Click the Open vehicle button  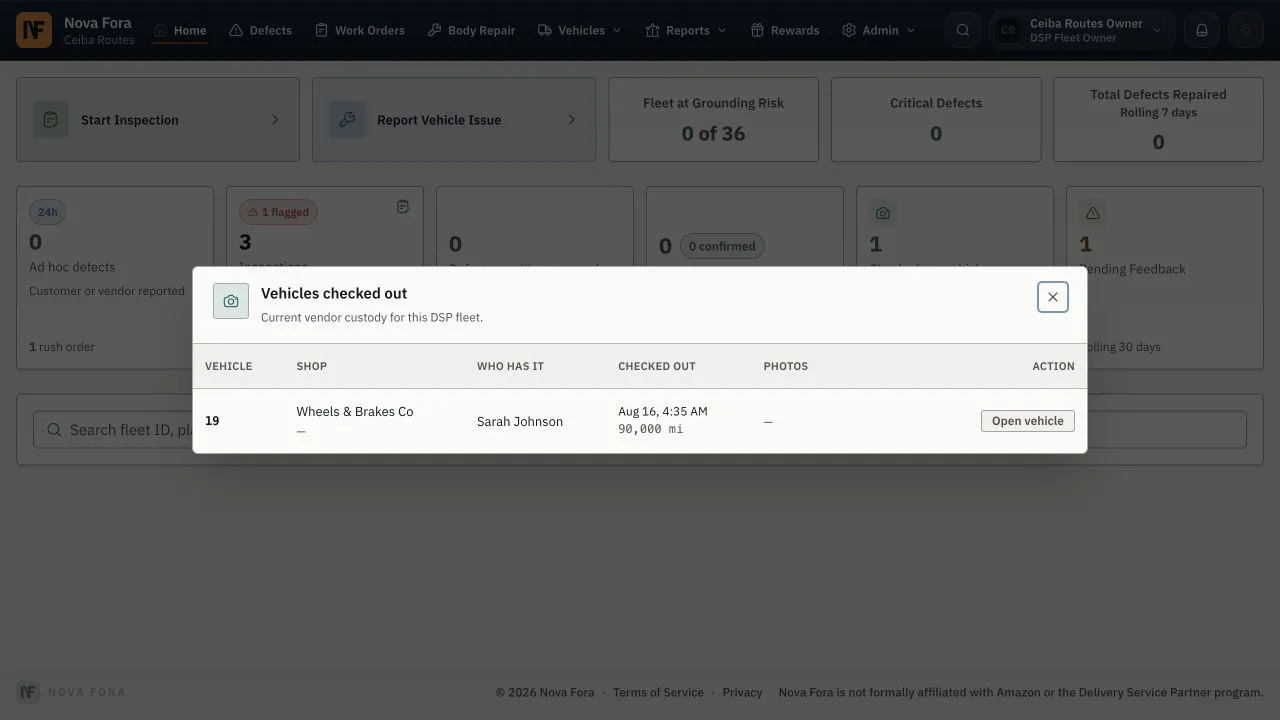click(1028, 421)
